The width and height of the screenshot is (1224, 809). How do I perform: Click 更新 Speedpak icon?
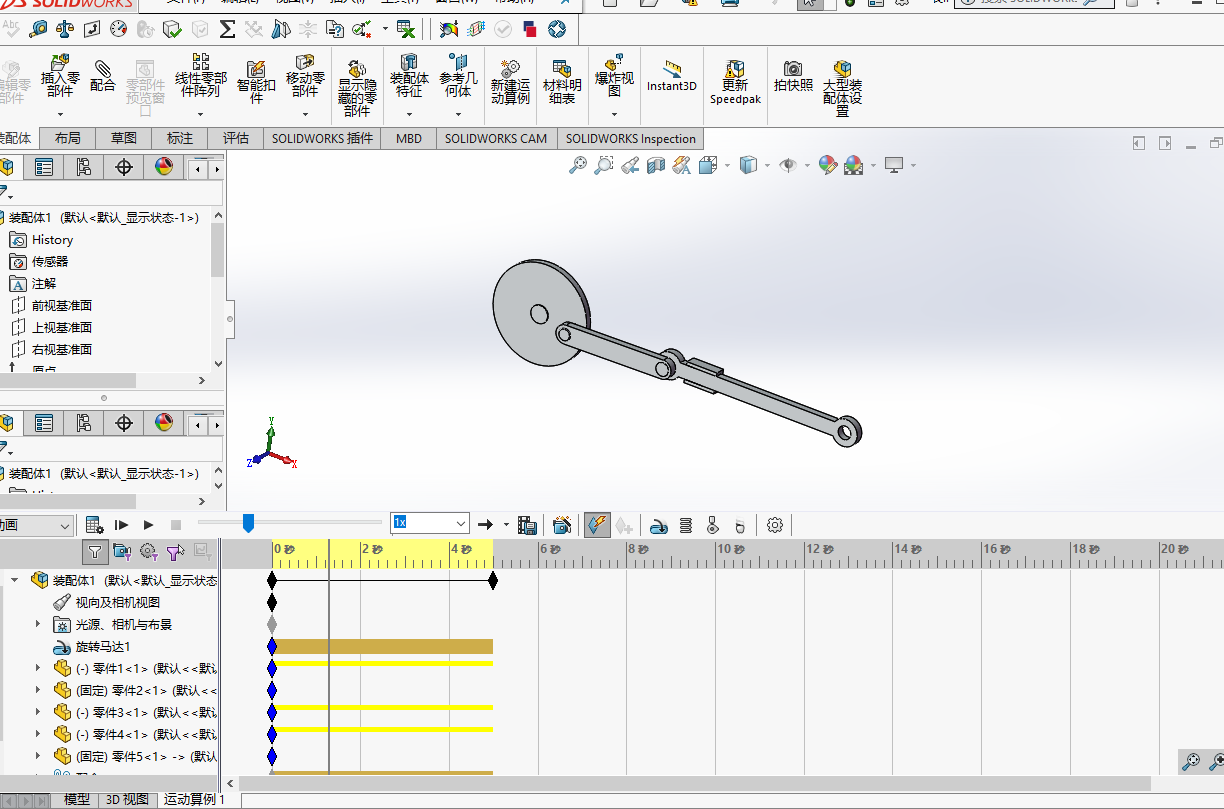[735, 81]
